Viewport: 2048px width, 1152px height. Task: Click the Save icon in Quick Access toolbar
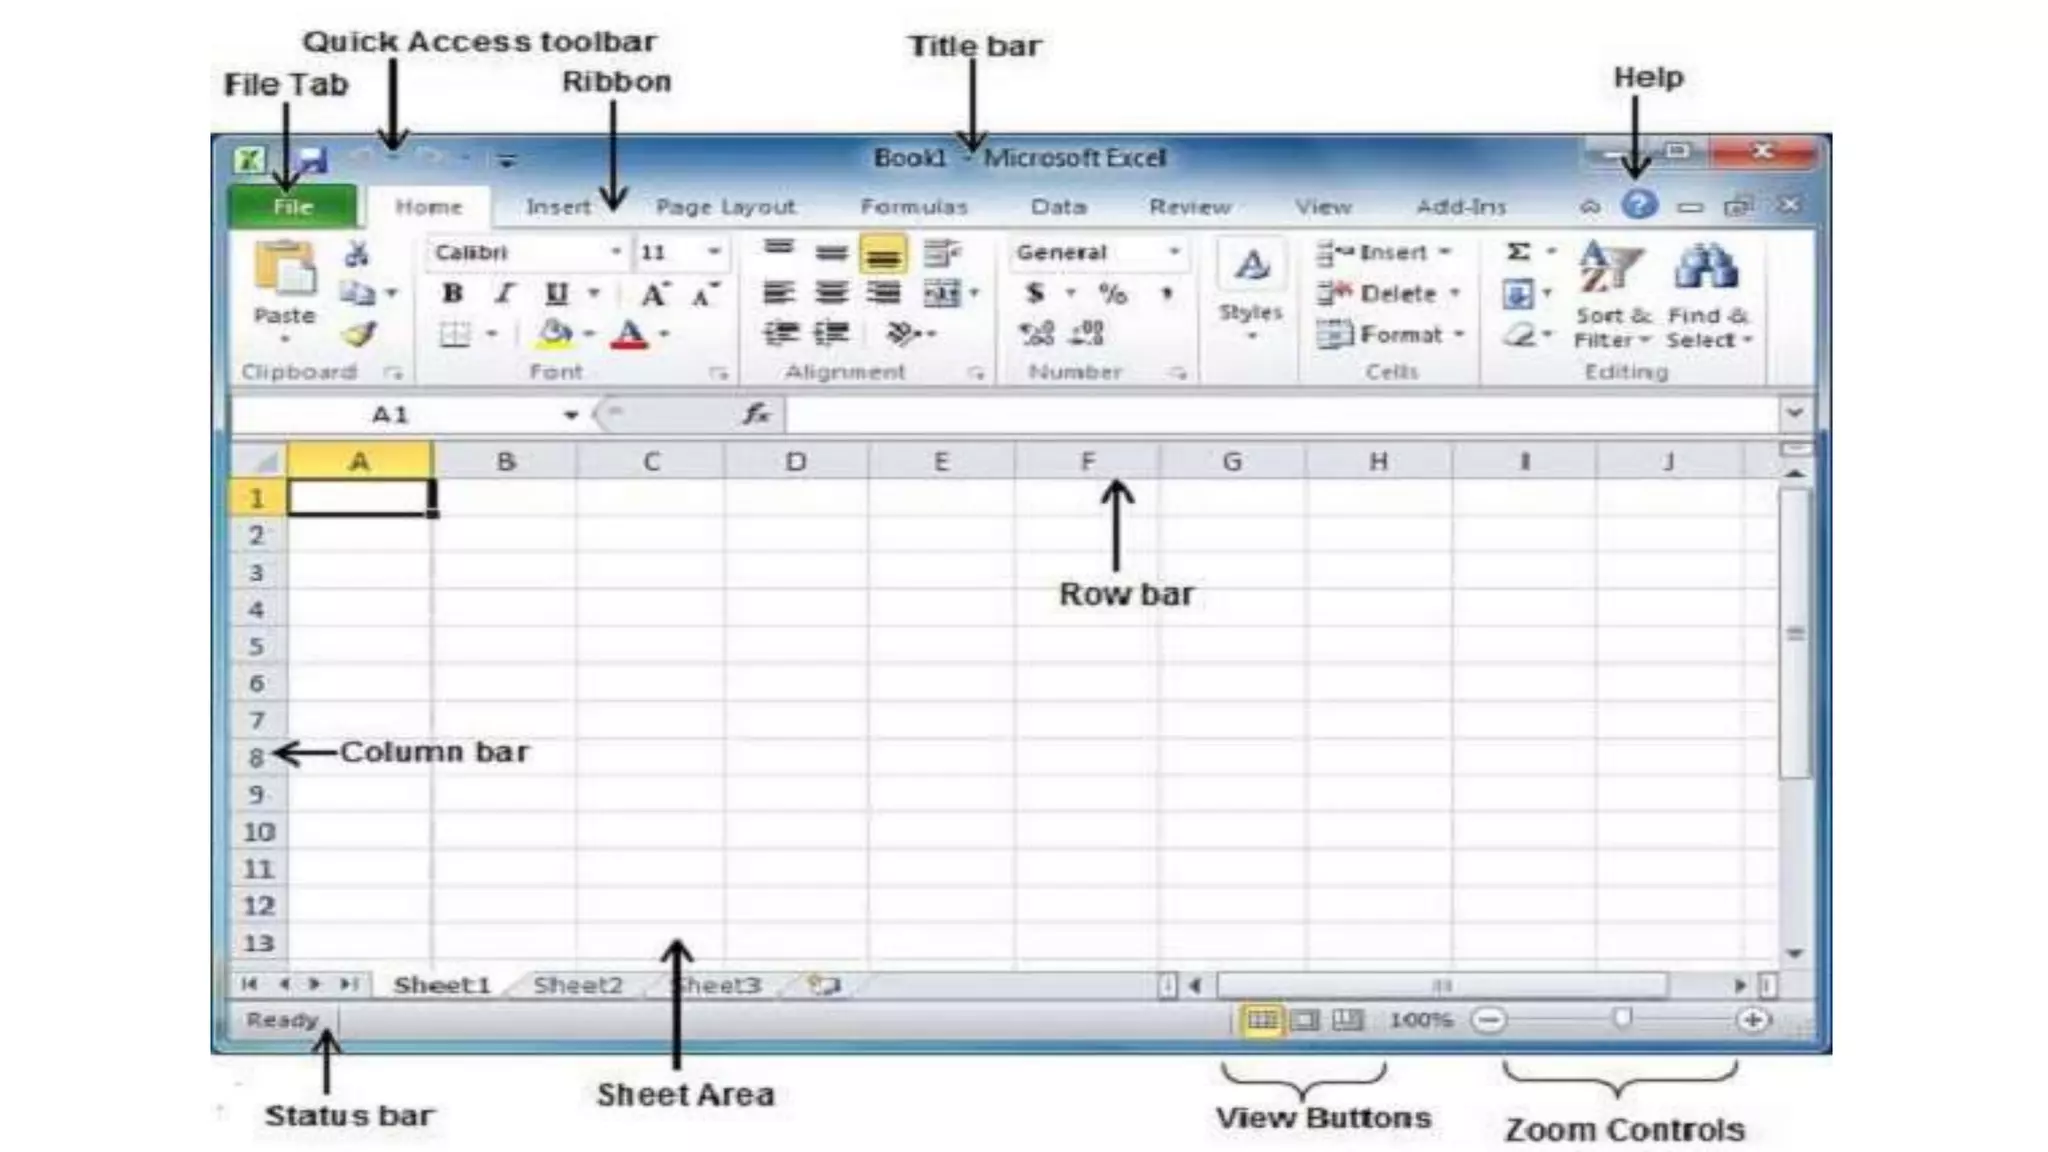313,159
